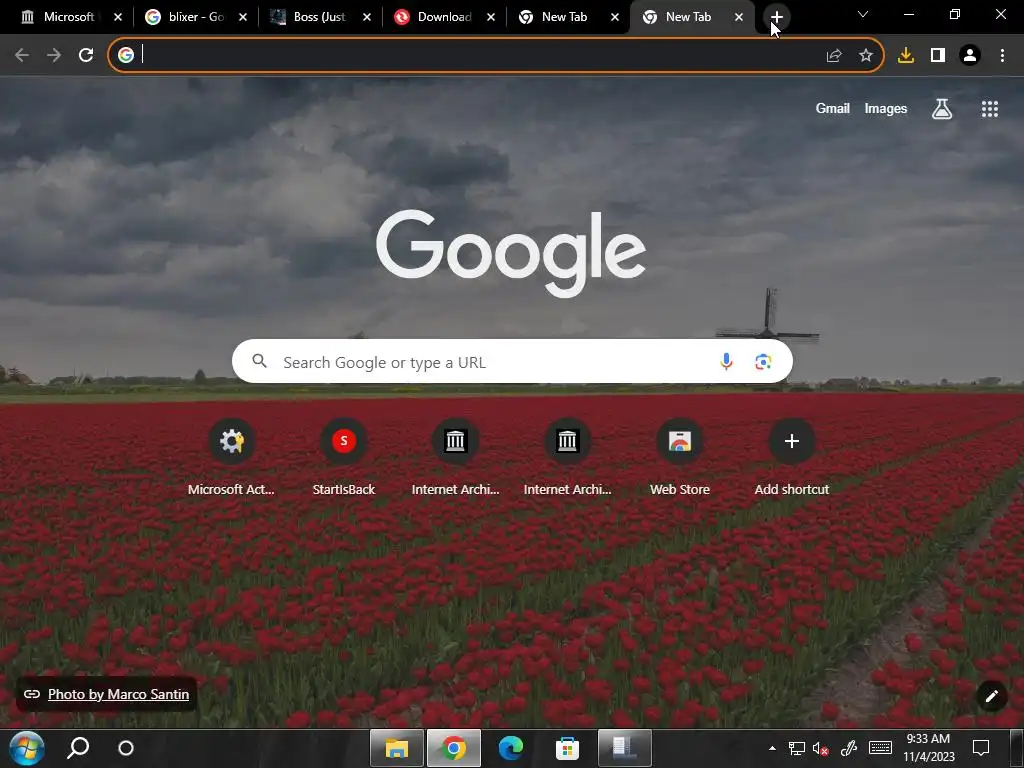The width and height of the screenshot is (1024, 768).
Task: Search by image with Google Lens
Action: click(x=763, y=361)
